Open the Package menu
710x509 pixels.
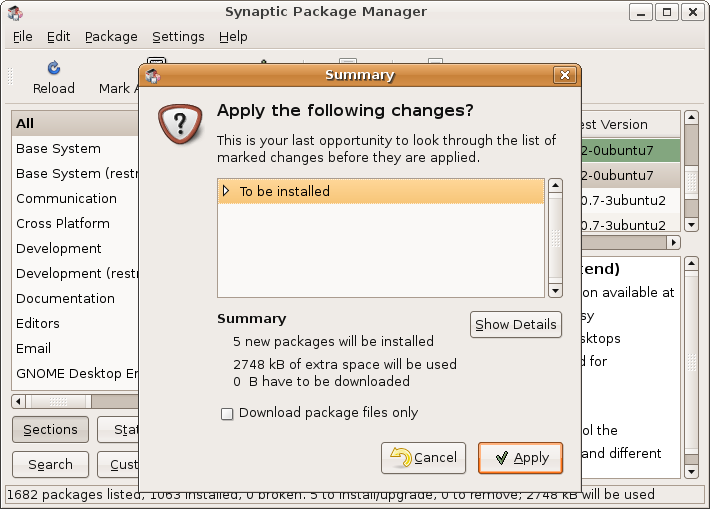[111, 37]
